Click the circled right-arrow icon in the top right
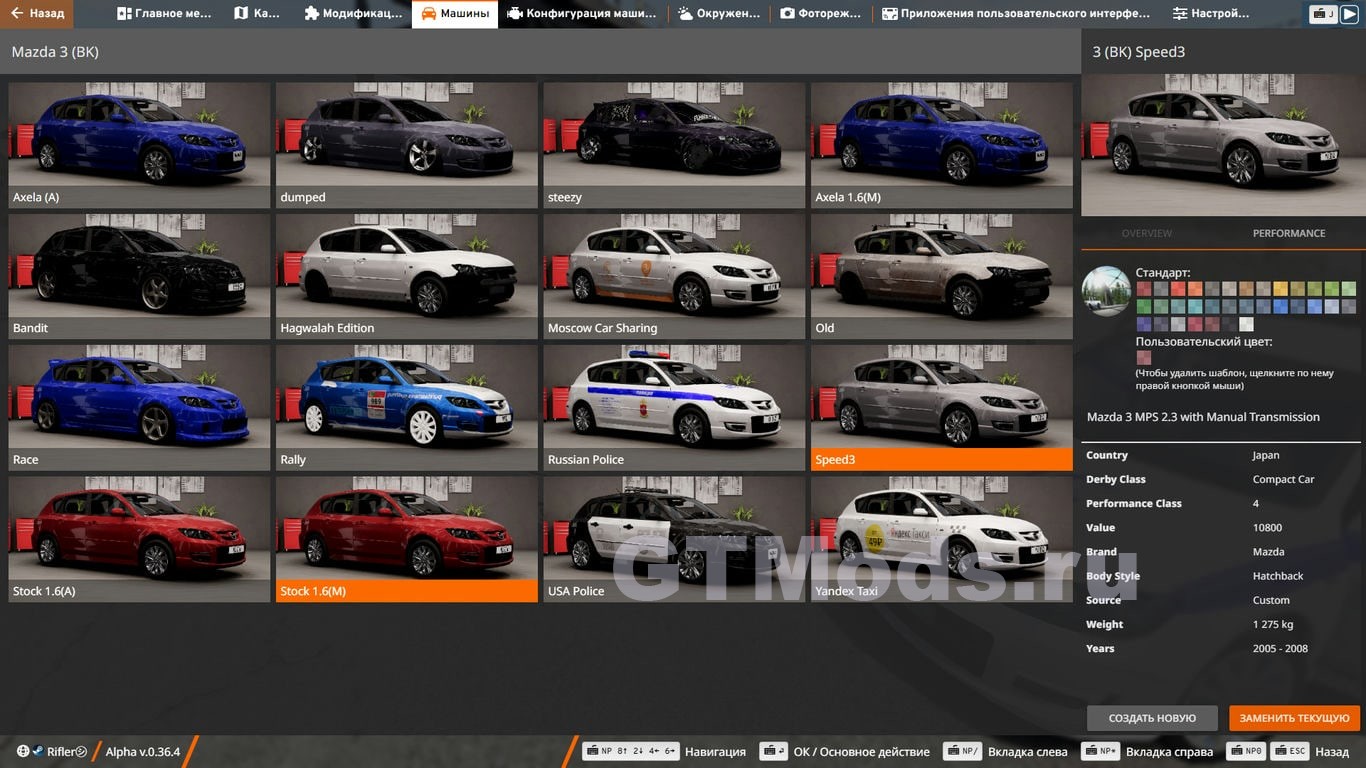 (1351, 14)
